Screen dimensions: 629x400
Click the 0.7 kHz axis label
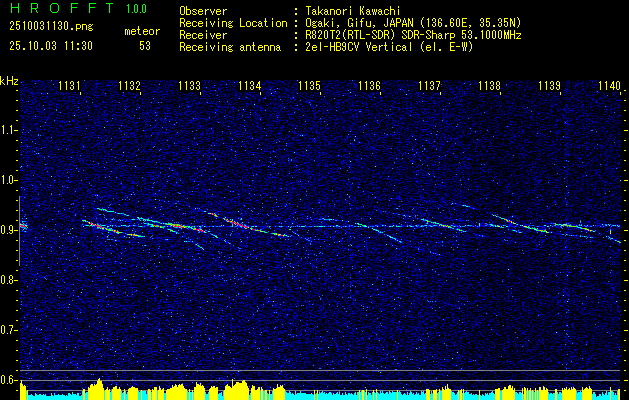coord(8,330)
